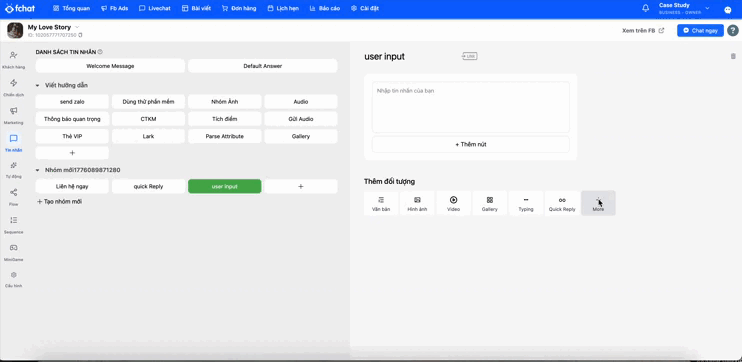Screen dimensions: 742x362
Task: Open the Chiến dịch sidebar section
Action: [x=14, y=88]
